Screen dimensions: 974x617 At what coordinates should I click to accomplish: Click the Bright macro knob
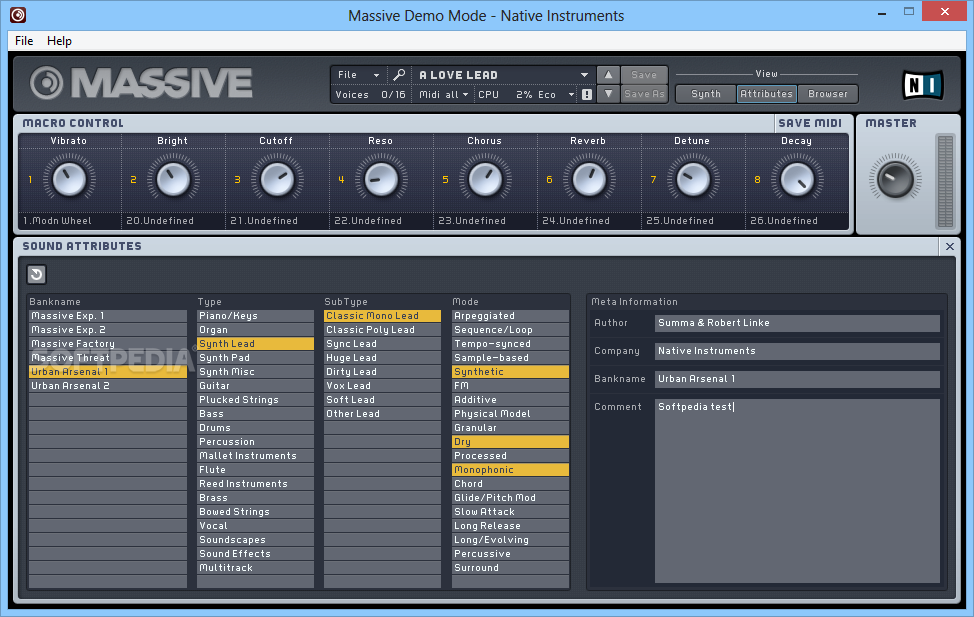pyautogui.click(x=173, y=180)
